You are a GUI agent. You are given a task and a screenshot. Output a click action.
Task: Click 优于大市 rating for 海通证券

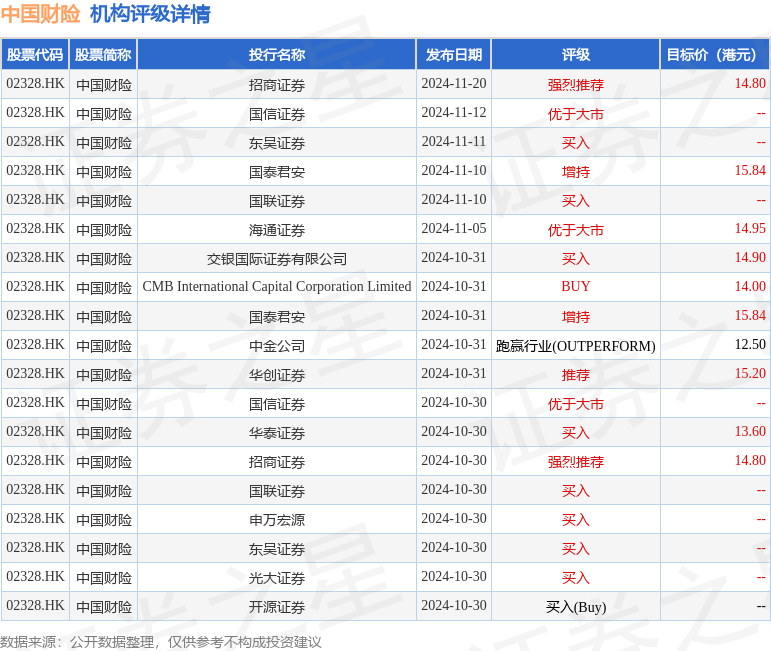[x=576, y=230]
